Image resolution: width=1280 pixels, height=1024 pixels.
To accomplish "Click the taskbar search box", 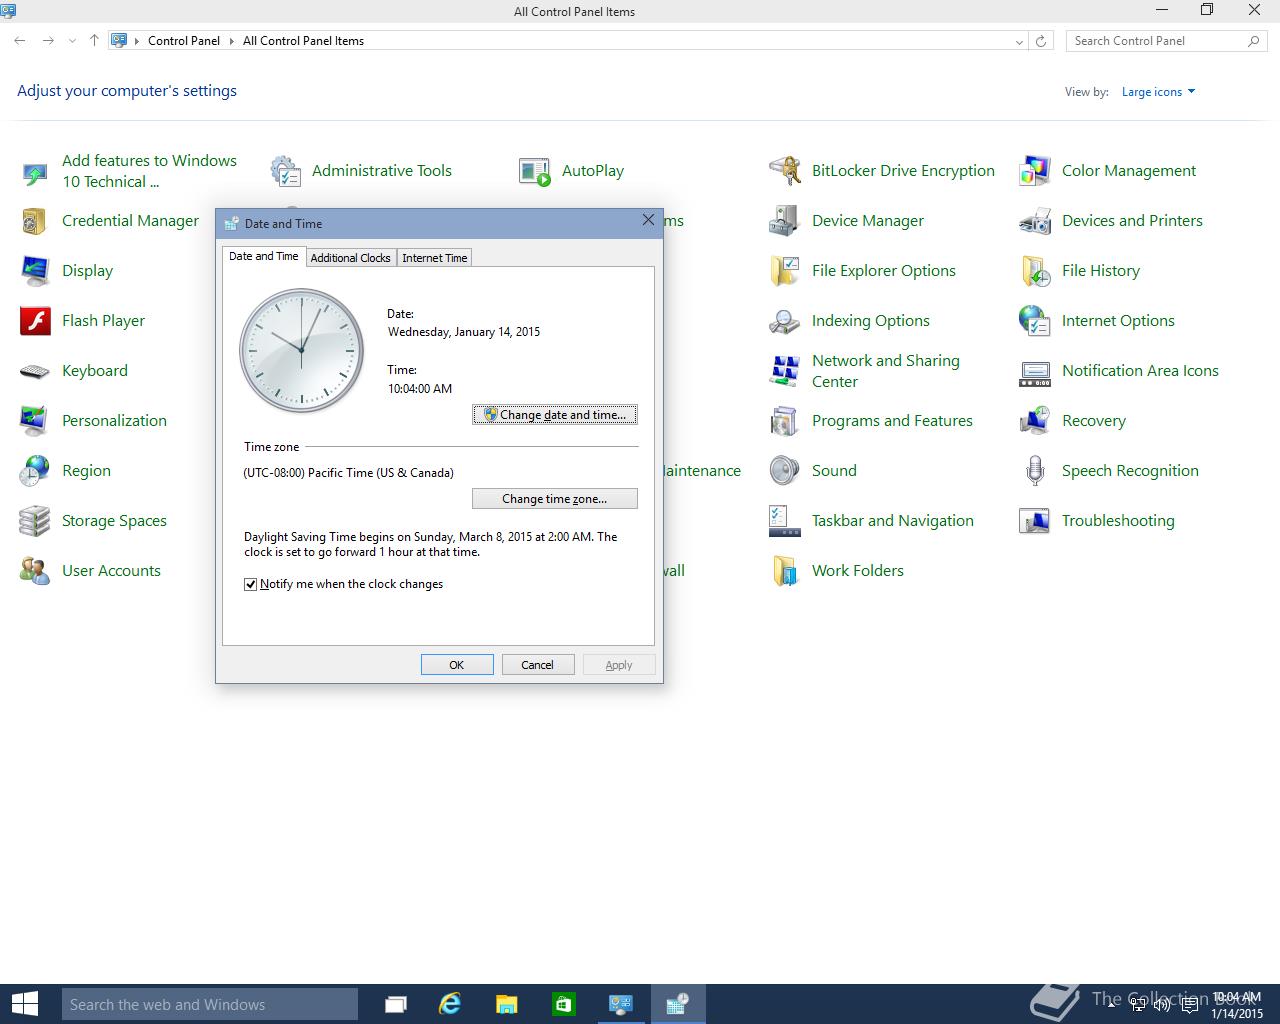I will [x=209, y=1005].
